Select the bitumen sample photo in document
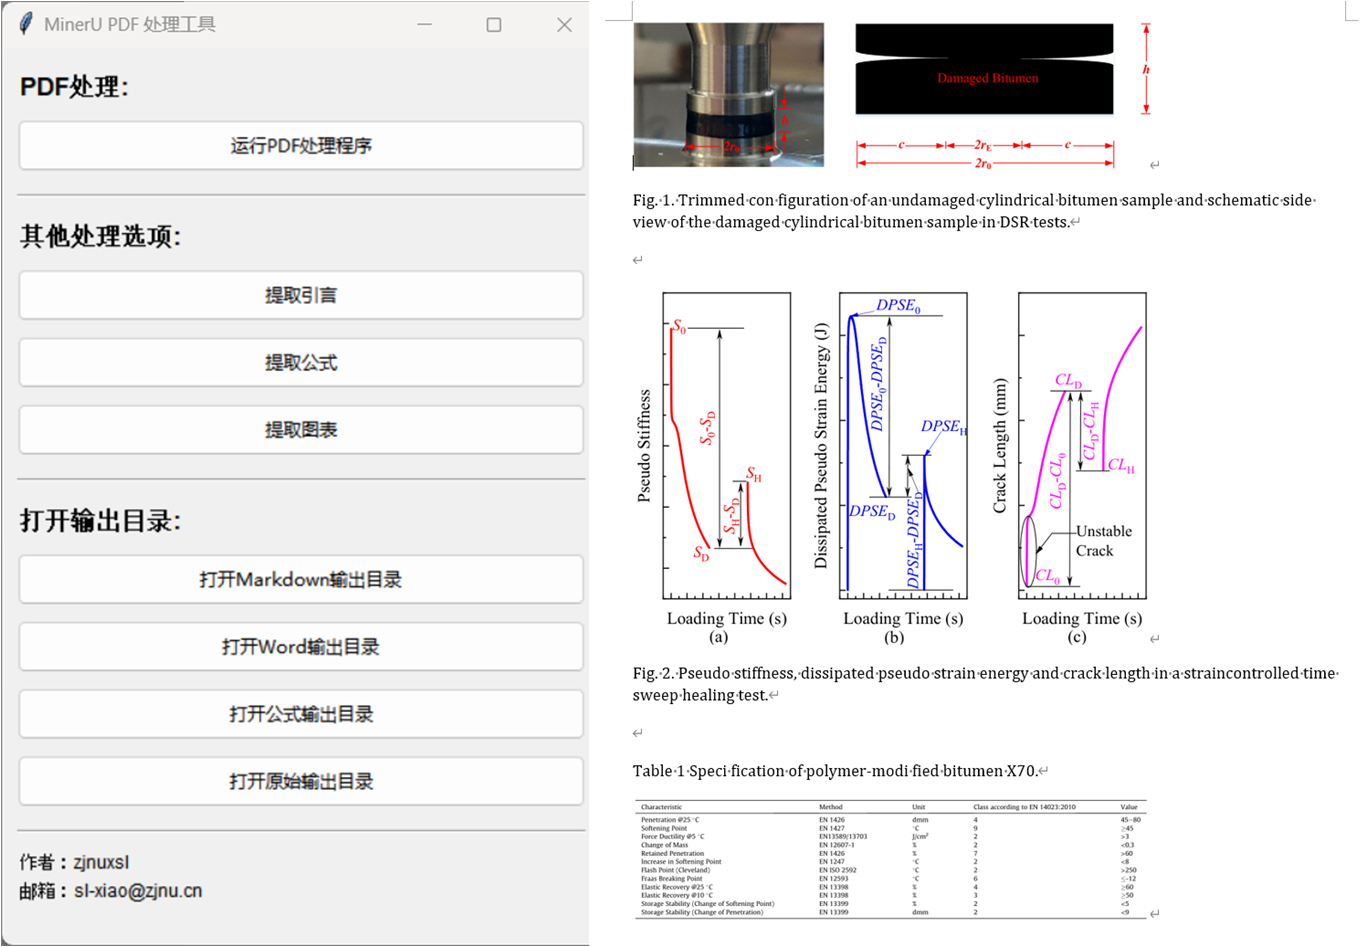The image size is (1360, 947). pyautogui.click(x=729, y=95)
